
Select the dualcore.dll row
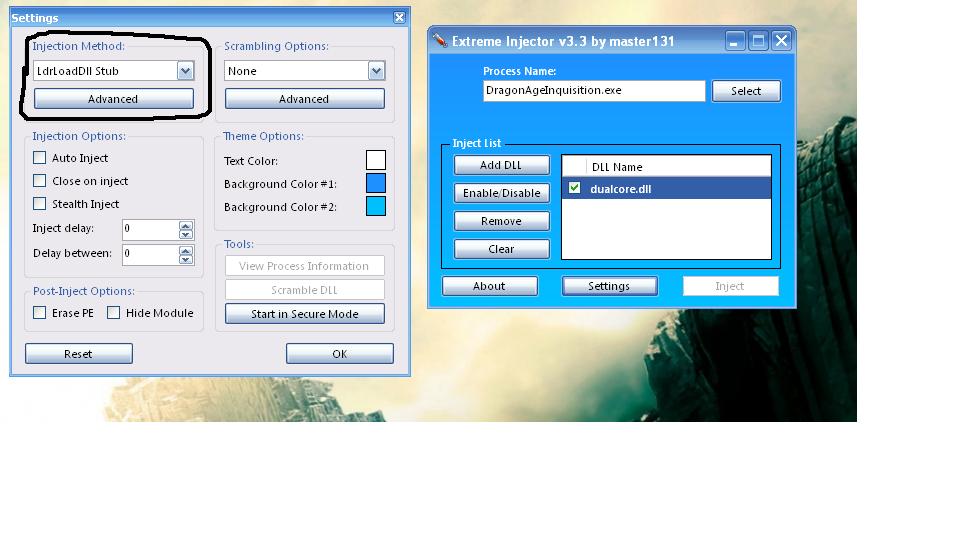click(x=666, y=189)
